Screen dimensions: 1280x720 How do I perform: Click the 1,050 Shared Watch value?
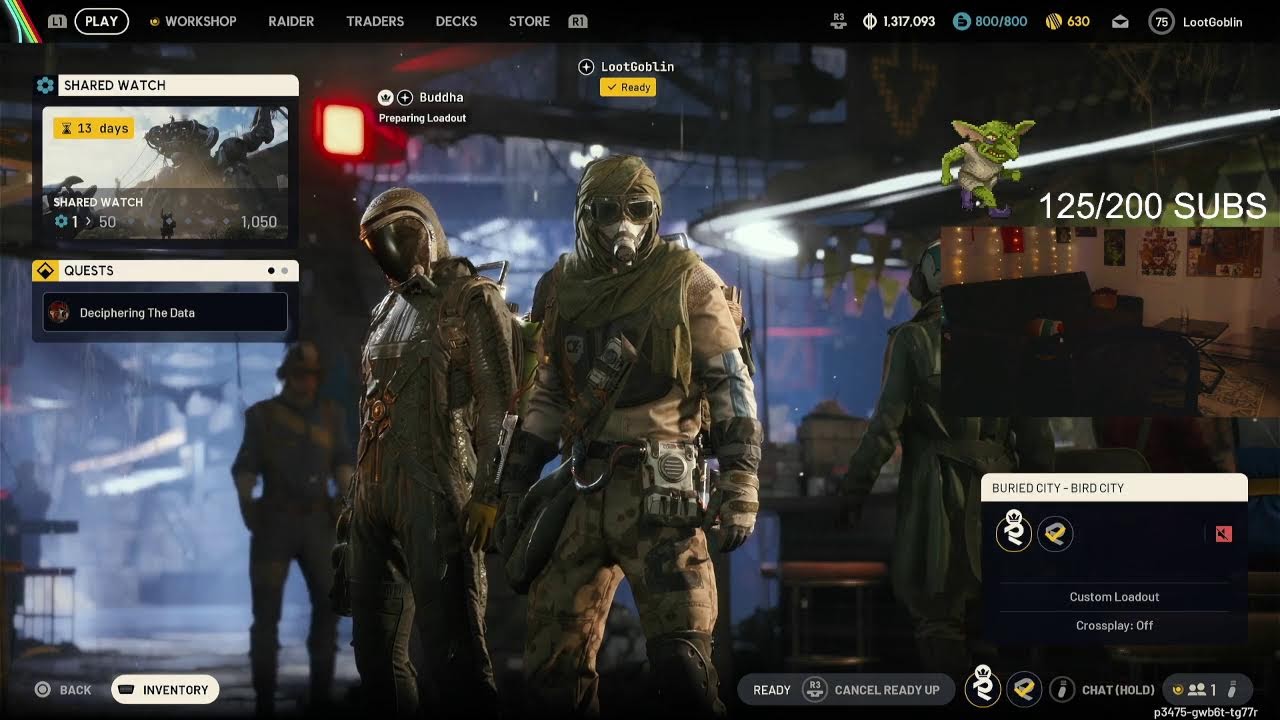(x=259, y=222)
